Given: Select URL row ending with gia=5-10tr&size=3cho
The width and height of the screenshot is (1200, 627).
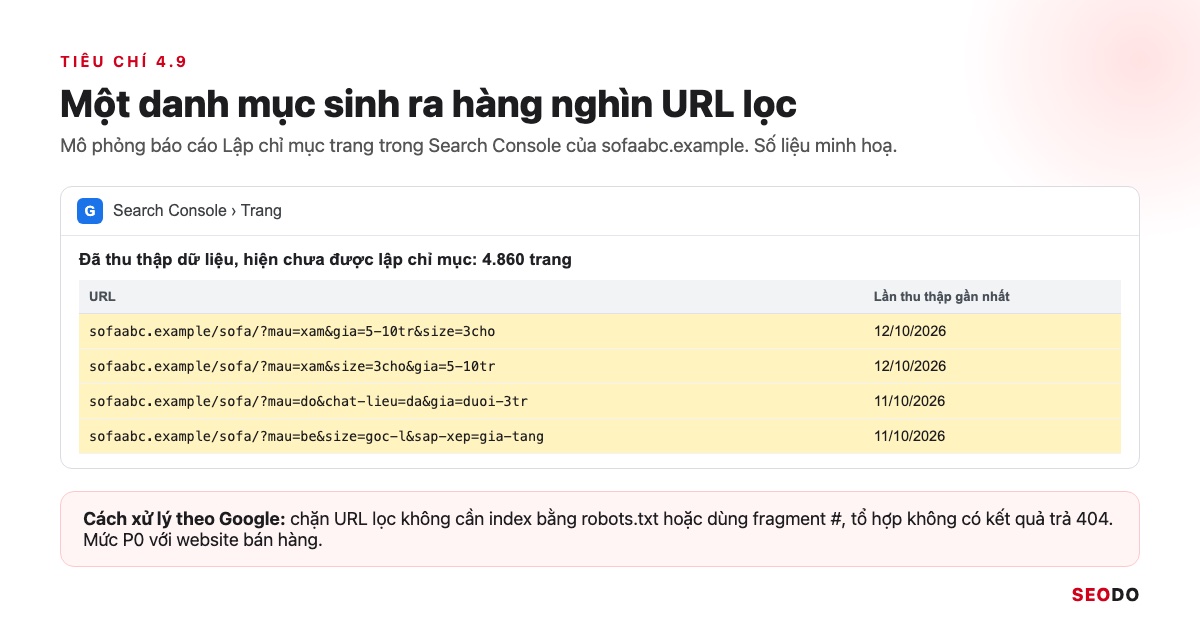Looking at the screenshot, I should click(x=600, y=331).
